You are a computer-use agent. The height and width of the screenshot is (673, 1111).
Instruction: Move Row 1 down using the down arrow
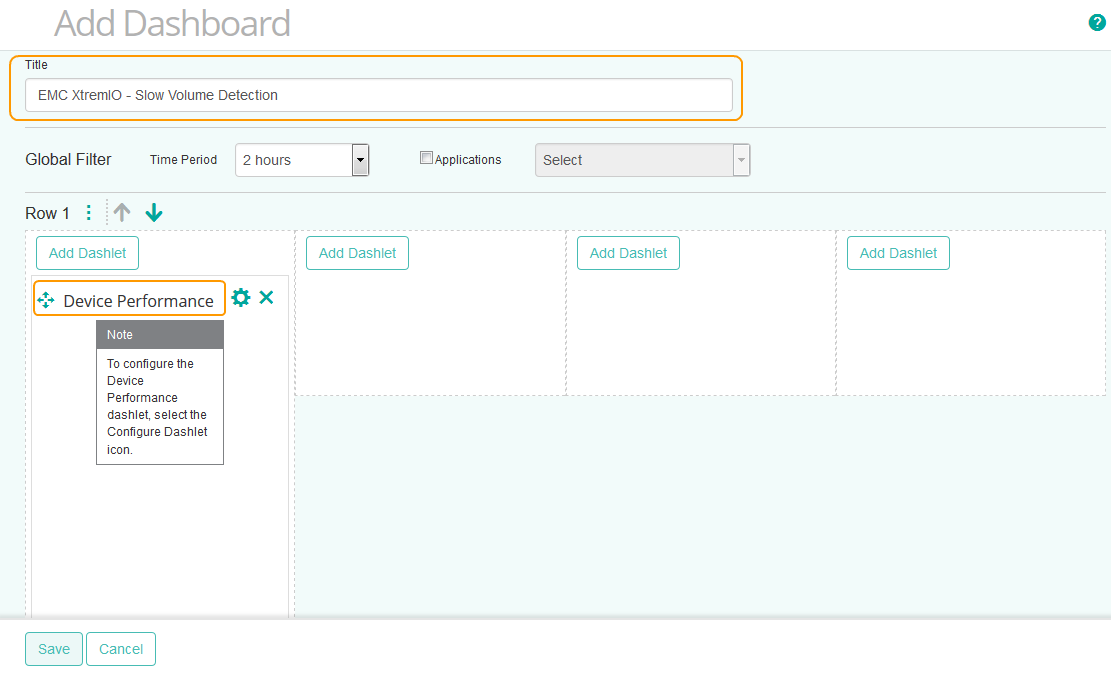click(153, 212)
